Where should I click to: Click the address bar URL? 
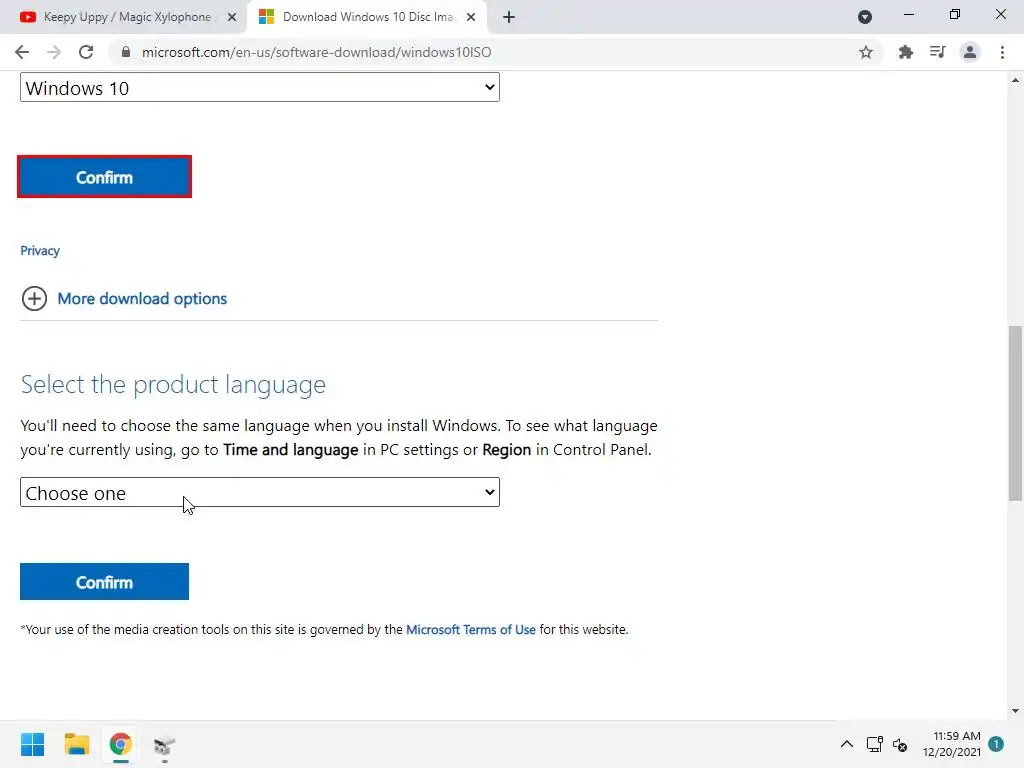[x=317, y=52]
